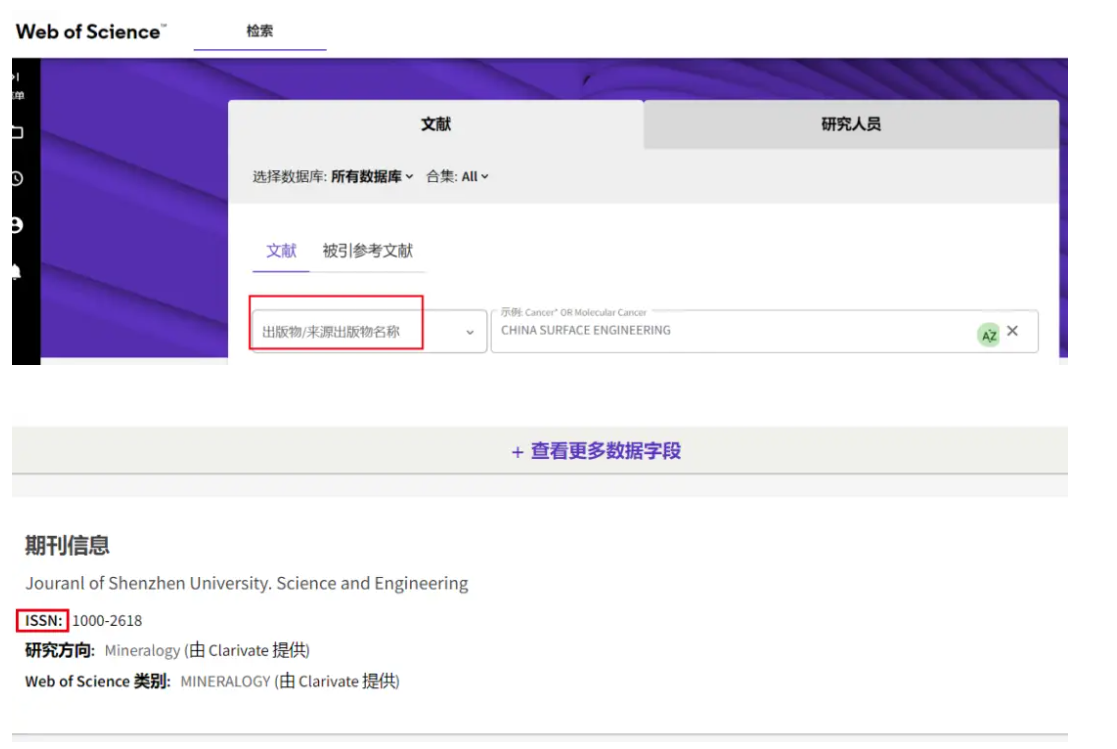
Task: Click the Mineralogy research area link
Action: (x=143, y=651)
